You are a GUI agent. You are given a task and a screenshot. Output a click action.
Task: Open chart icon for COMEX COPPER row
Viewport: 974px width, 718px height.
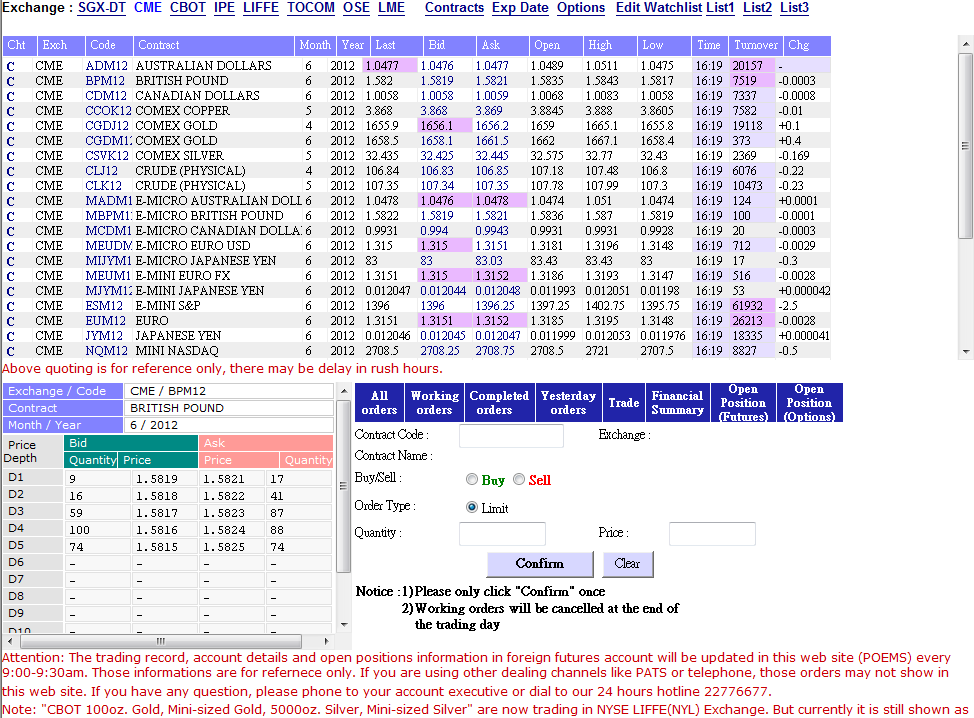[x=10, y=111]
